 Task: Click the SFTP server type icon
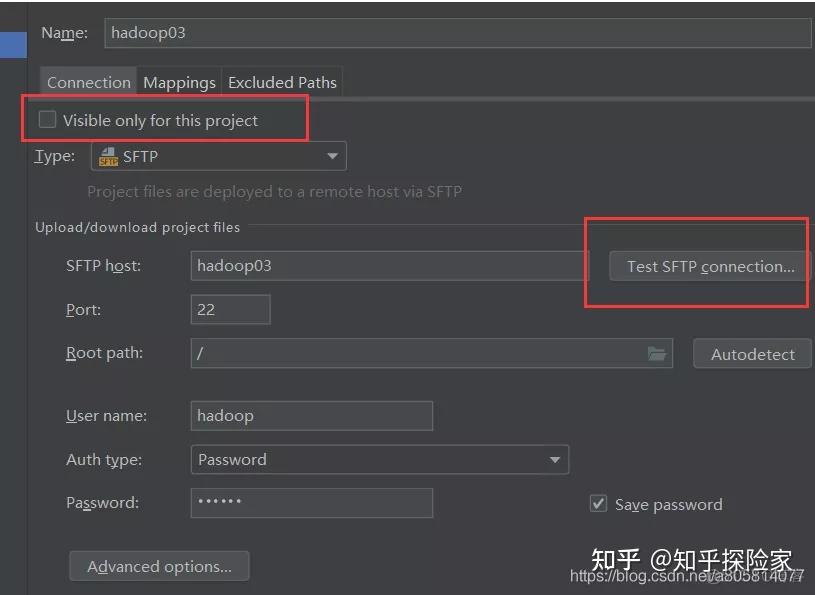[x=108, y=156]
